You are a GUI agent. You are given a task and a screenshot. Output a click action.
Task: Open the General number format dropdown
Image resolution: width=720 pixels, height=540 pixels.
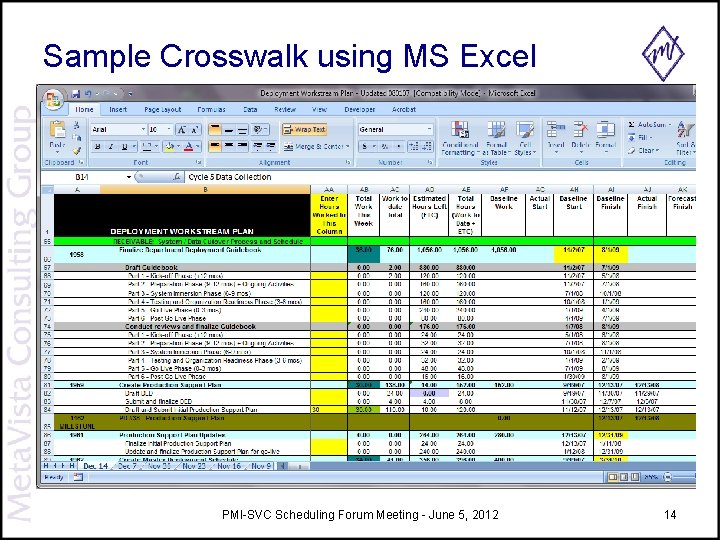pyautogui.click(x=429, y=129)
